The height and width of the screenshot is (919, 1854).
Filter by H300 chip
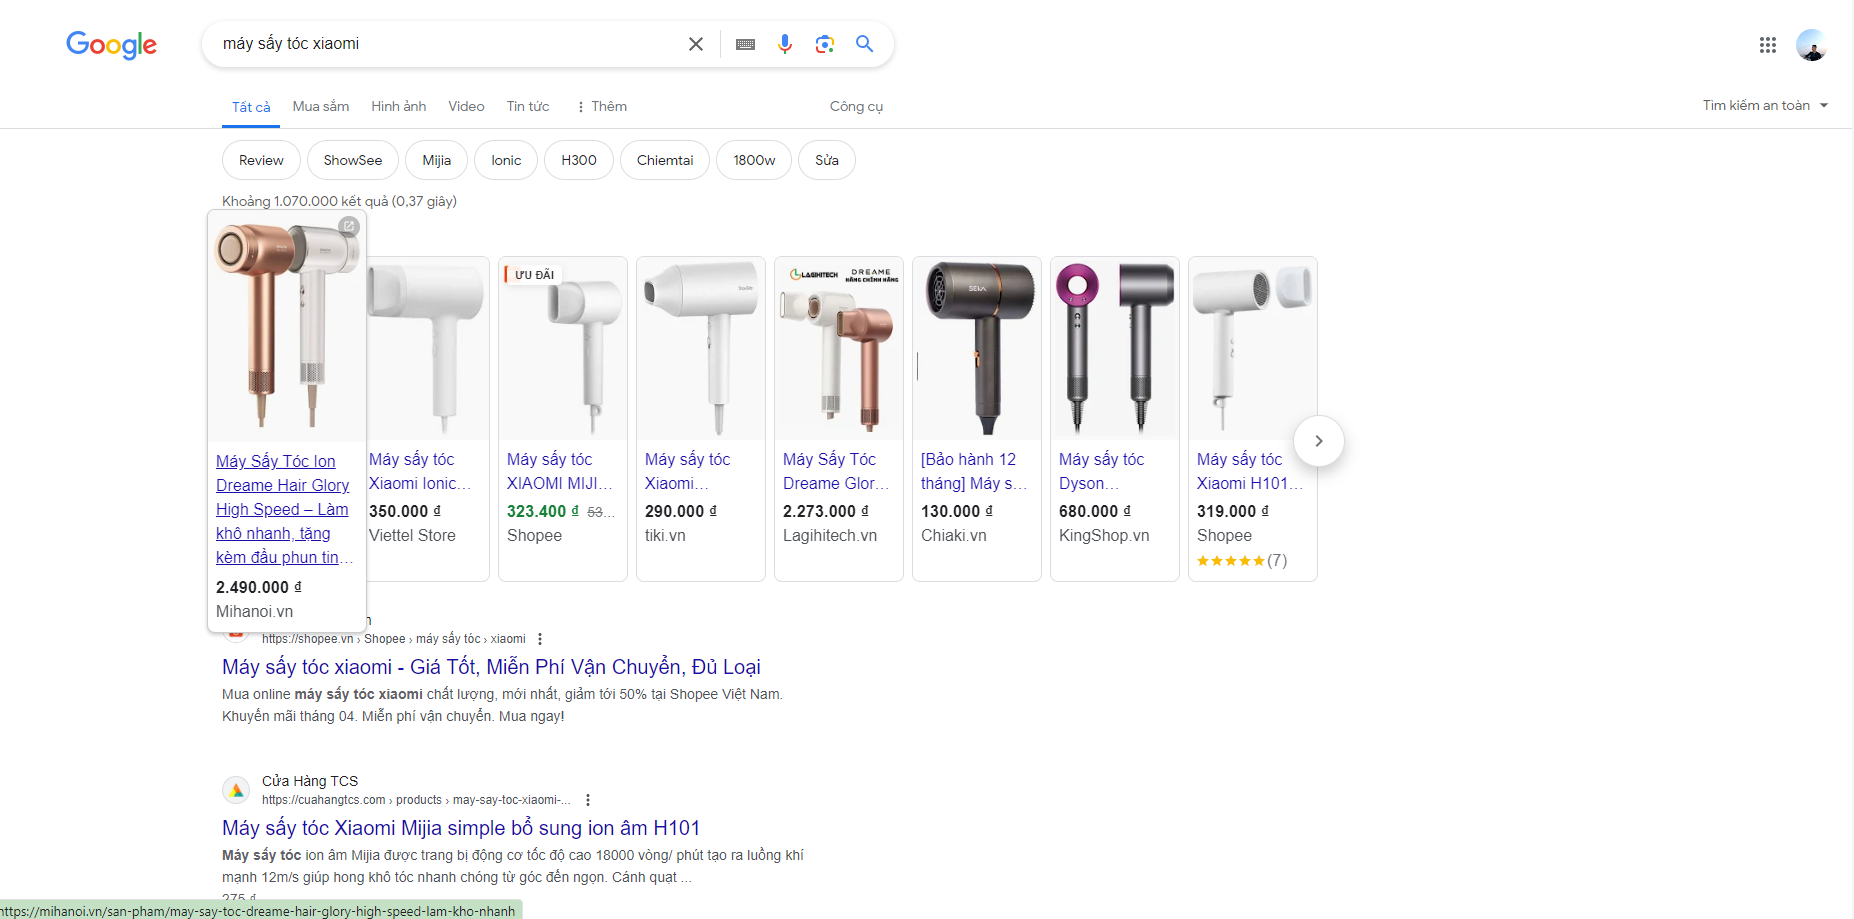[579, 160]
